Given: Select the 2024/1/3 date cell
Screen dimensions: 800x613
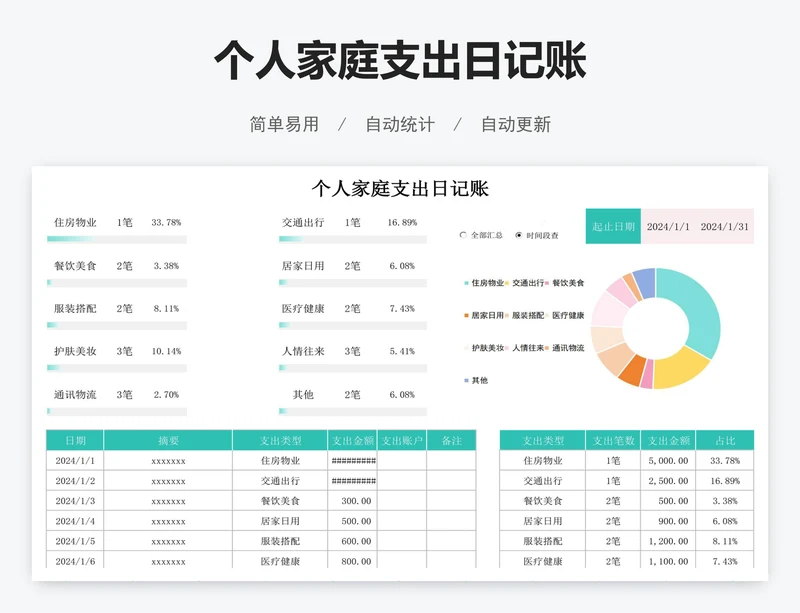Looking at the screenshot, I should pos(75,501).
